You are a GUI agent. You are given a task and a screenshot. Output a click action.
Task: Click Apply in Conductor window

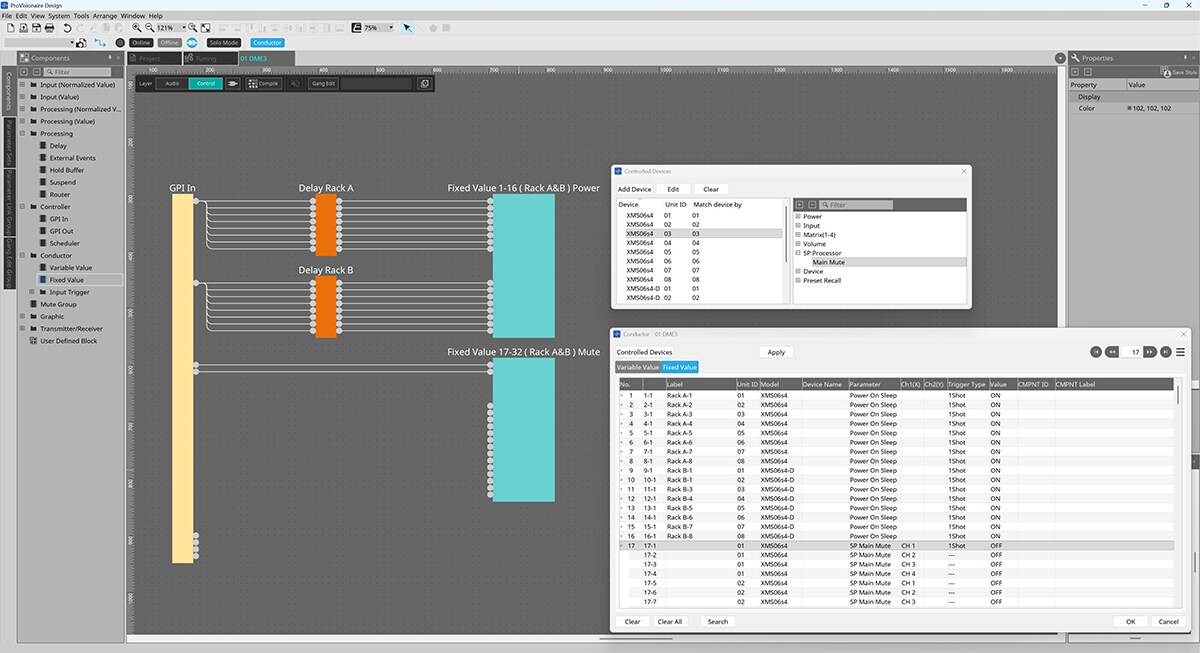tap(776, 352)
